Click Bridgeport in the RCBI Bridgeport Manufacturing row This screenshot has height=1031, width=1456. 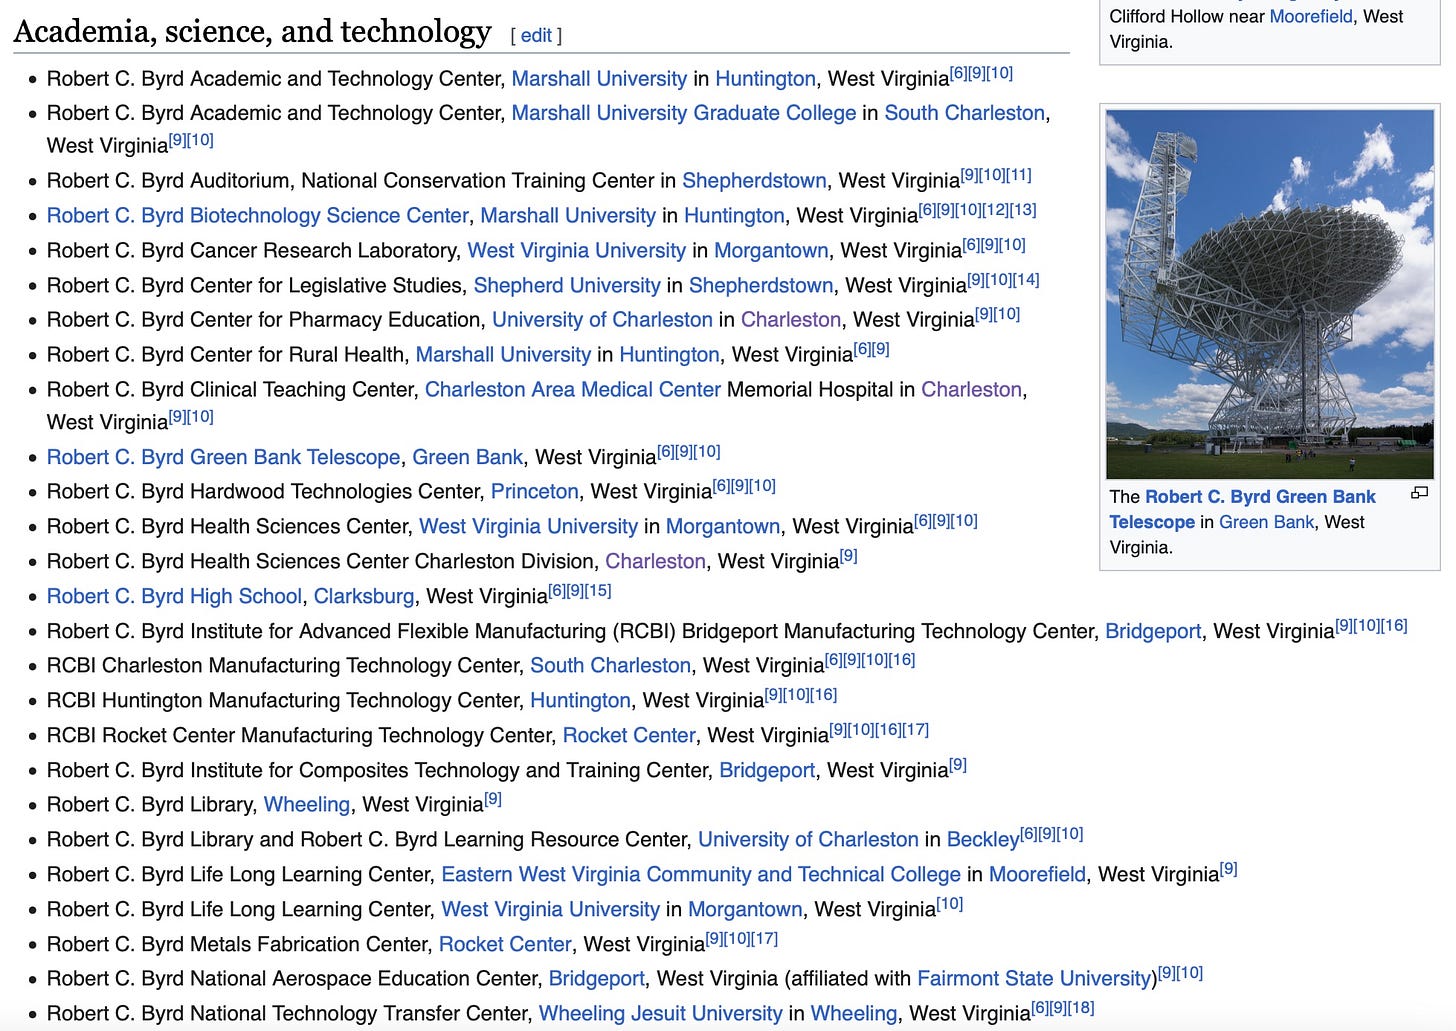coord(1153,632)
